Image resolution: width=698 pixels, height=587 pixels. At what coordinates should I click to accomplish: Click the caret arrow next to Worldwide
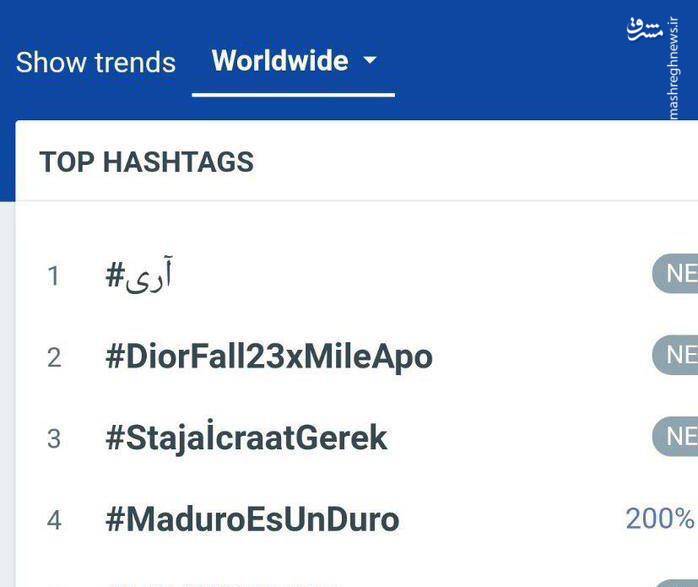pos(370,61)
